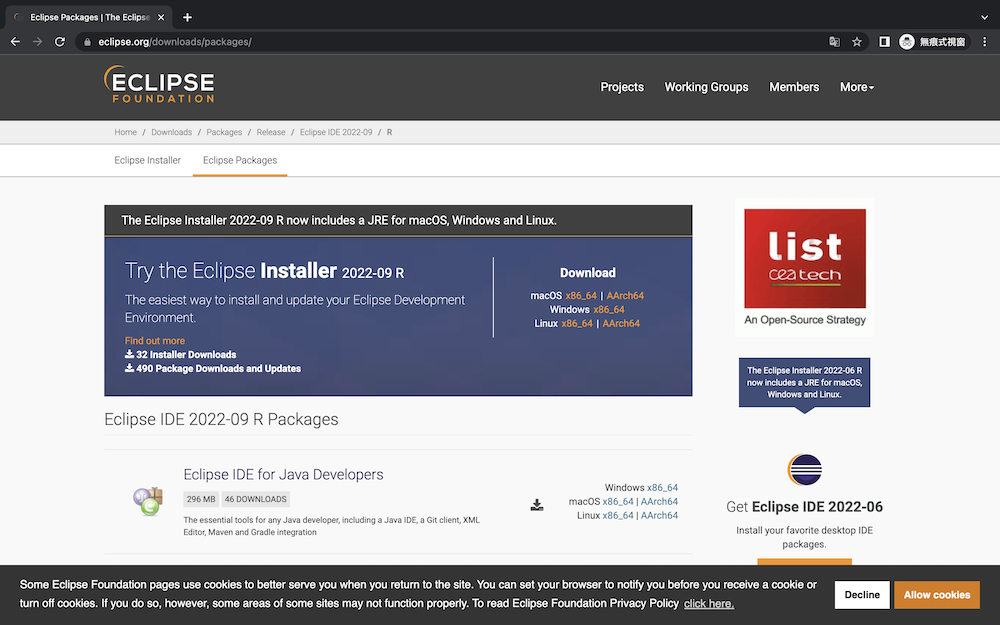The image size is (1000, 625).
Task: Click the download icon for Java Developers
Action: click(537, 505)
